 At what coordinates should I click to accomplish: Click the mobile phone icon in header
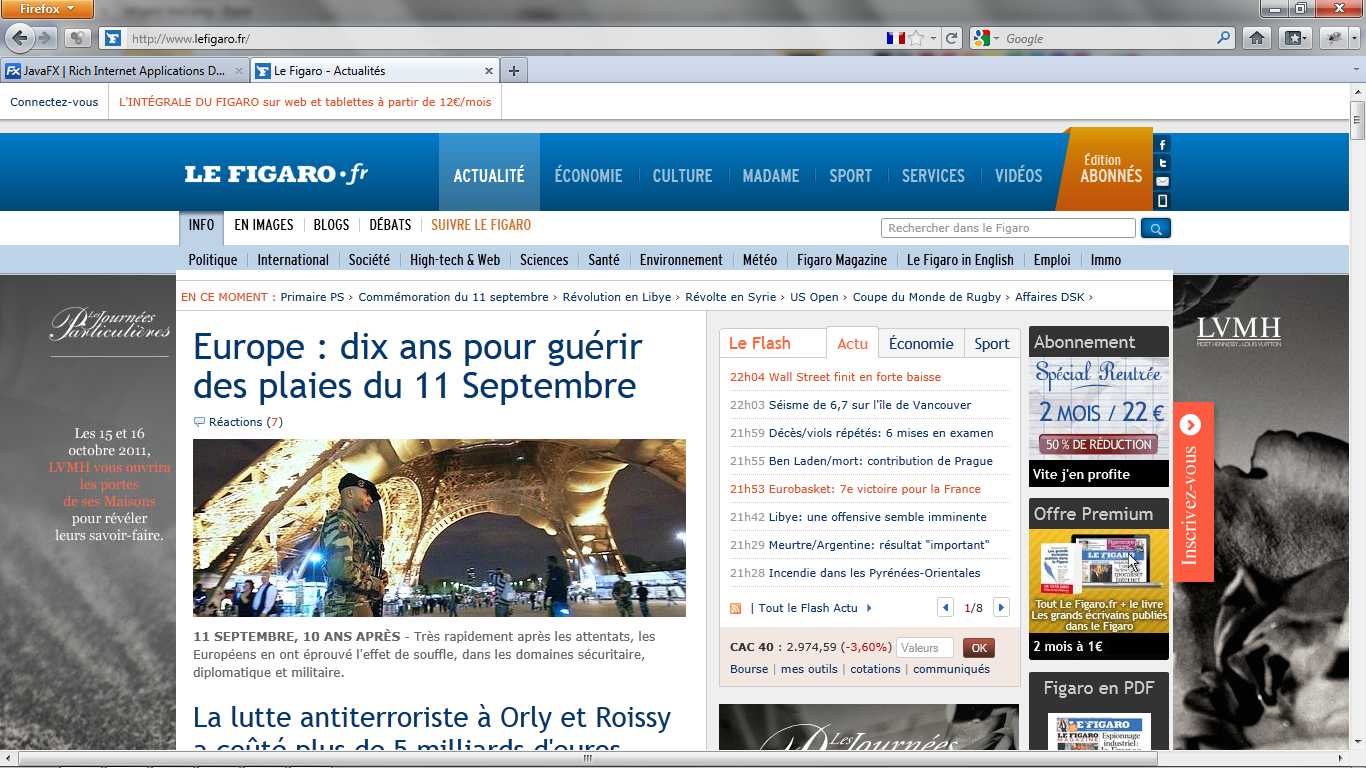point(1162,200)
